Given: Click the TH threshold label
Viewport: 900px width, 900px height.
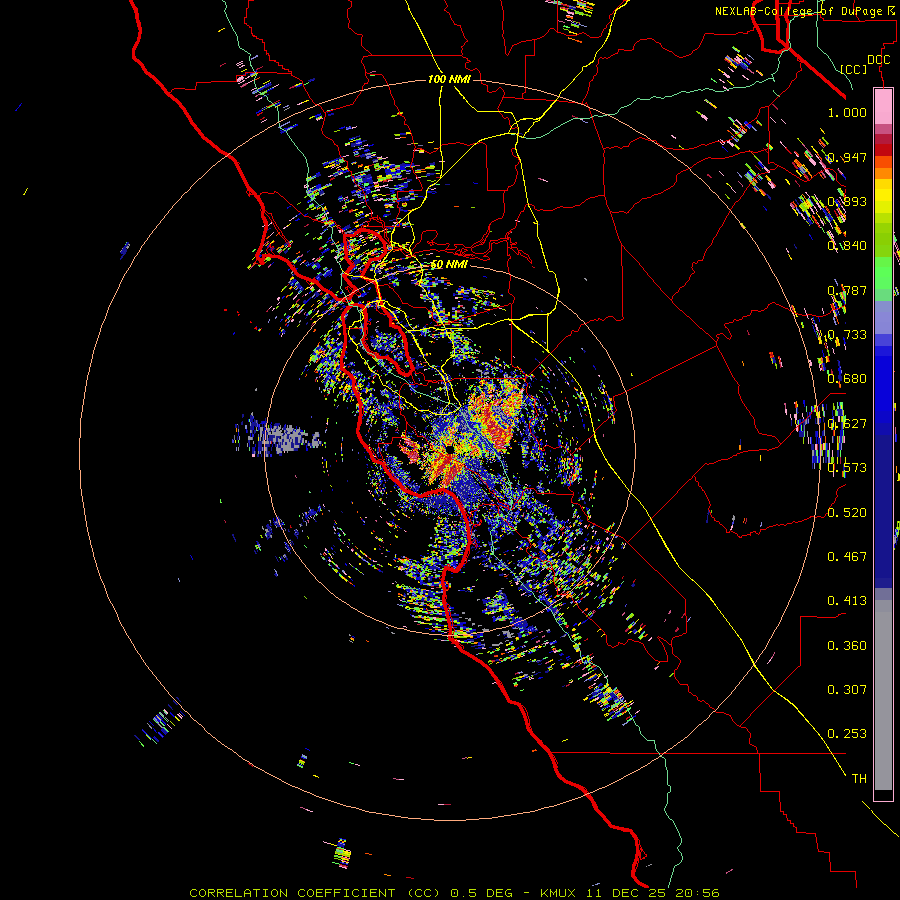Looking at the screenshot, I should tap(859, 779).
